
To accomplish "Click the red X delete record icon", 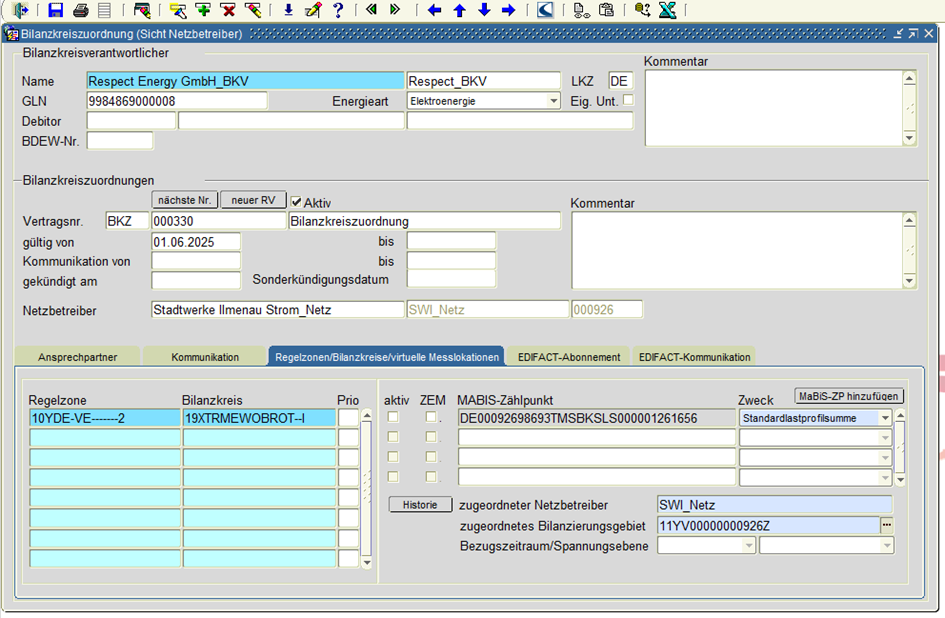I will tap(228, 10).
